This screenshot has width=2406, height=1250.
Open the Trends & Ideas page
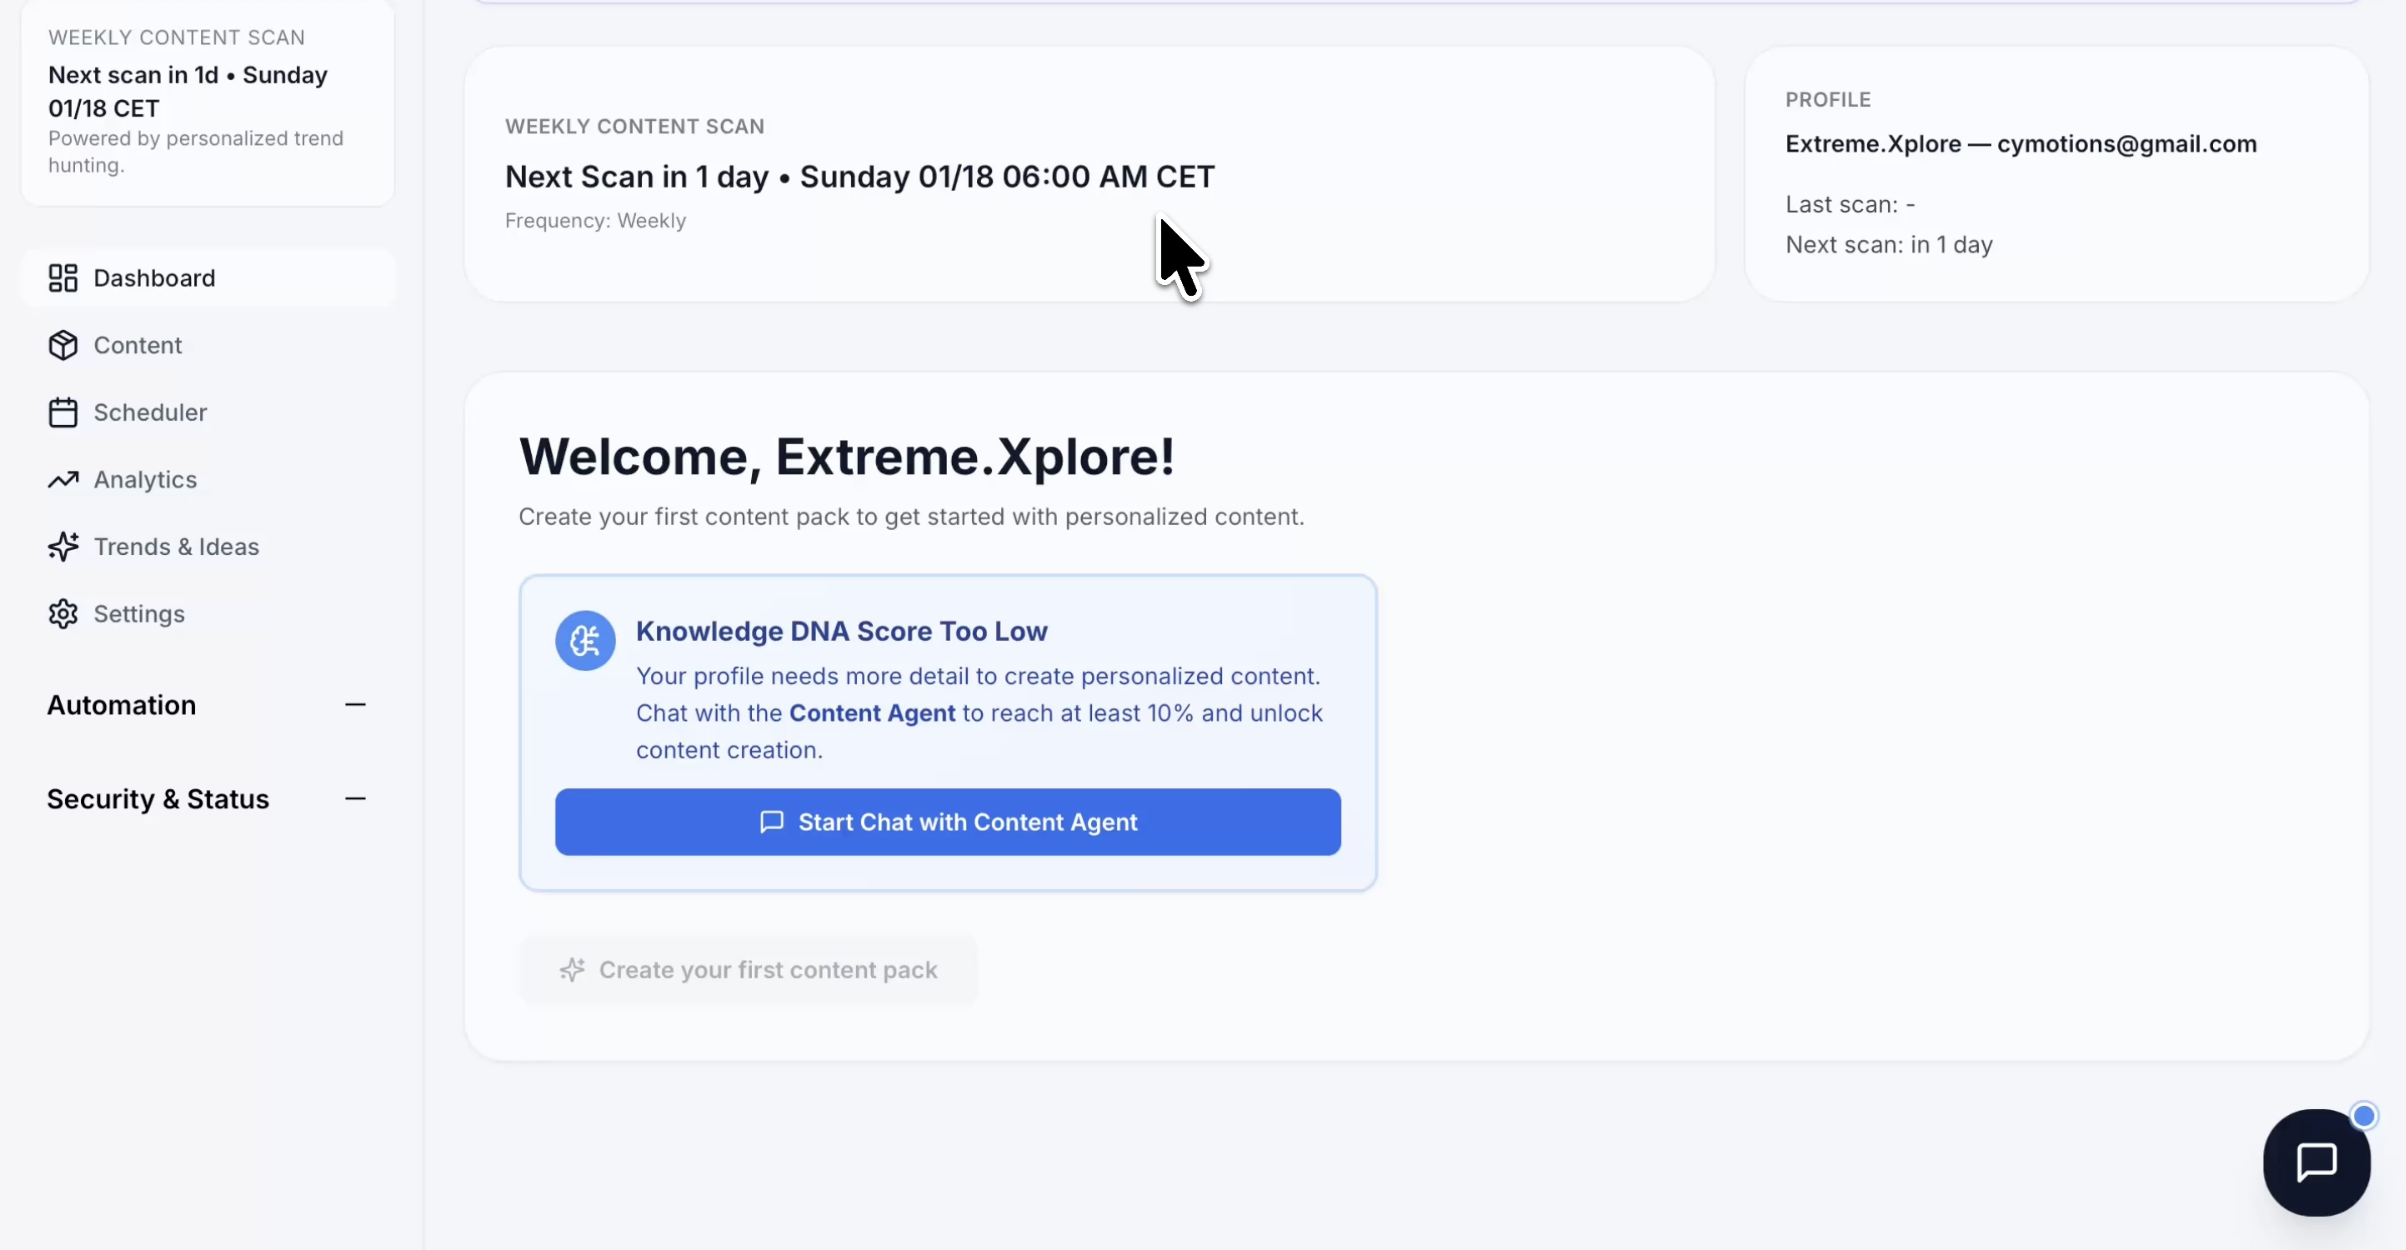click(176, 547)
